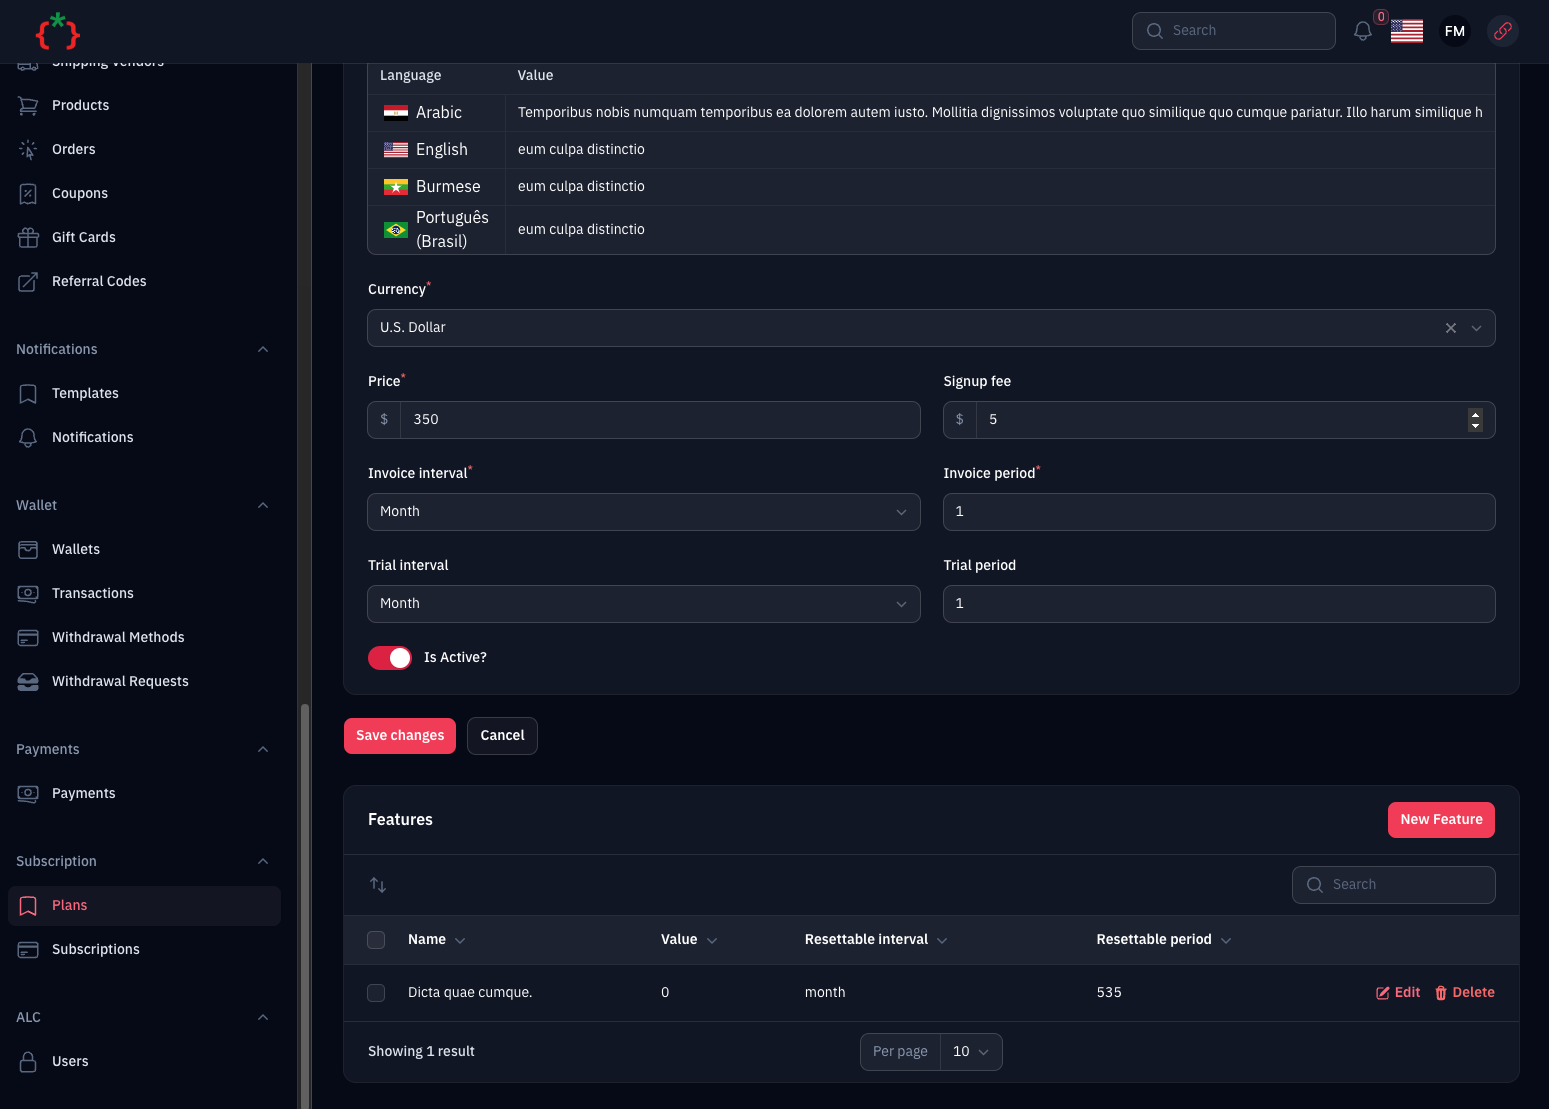The width and height of the screenshot is (1549, 1109).
Task: Click the Transactions icon
Action: click(28, 594)
